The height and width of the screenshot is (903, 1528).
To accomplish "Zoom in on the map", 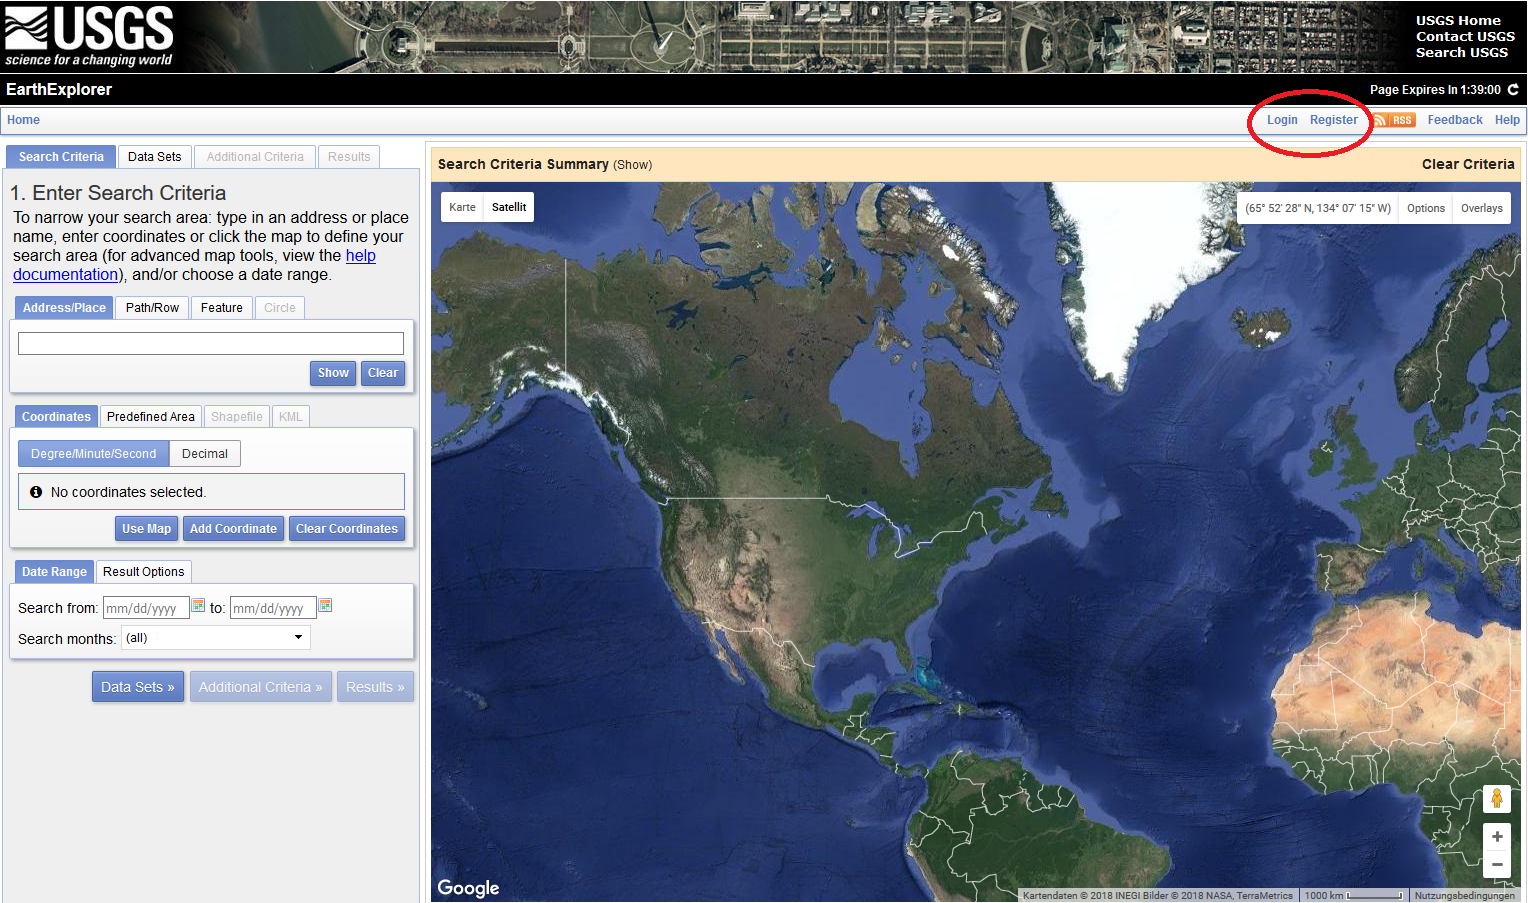I will (x=1496, y=837).
